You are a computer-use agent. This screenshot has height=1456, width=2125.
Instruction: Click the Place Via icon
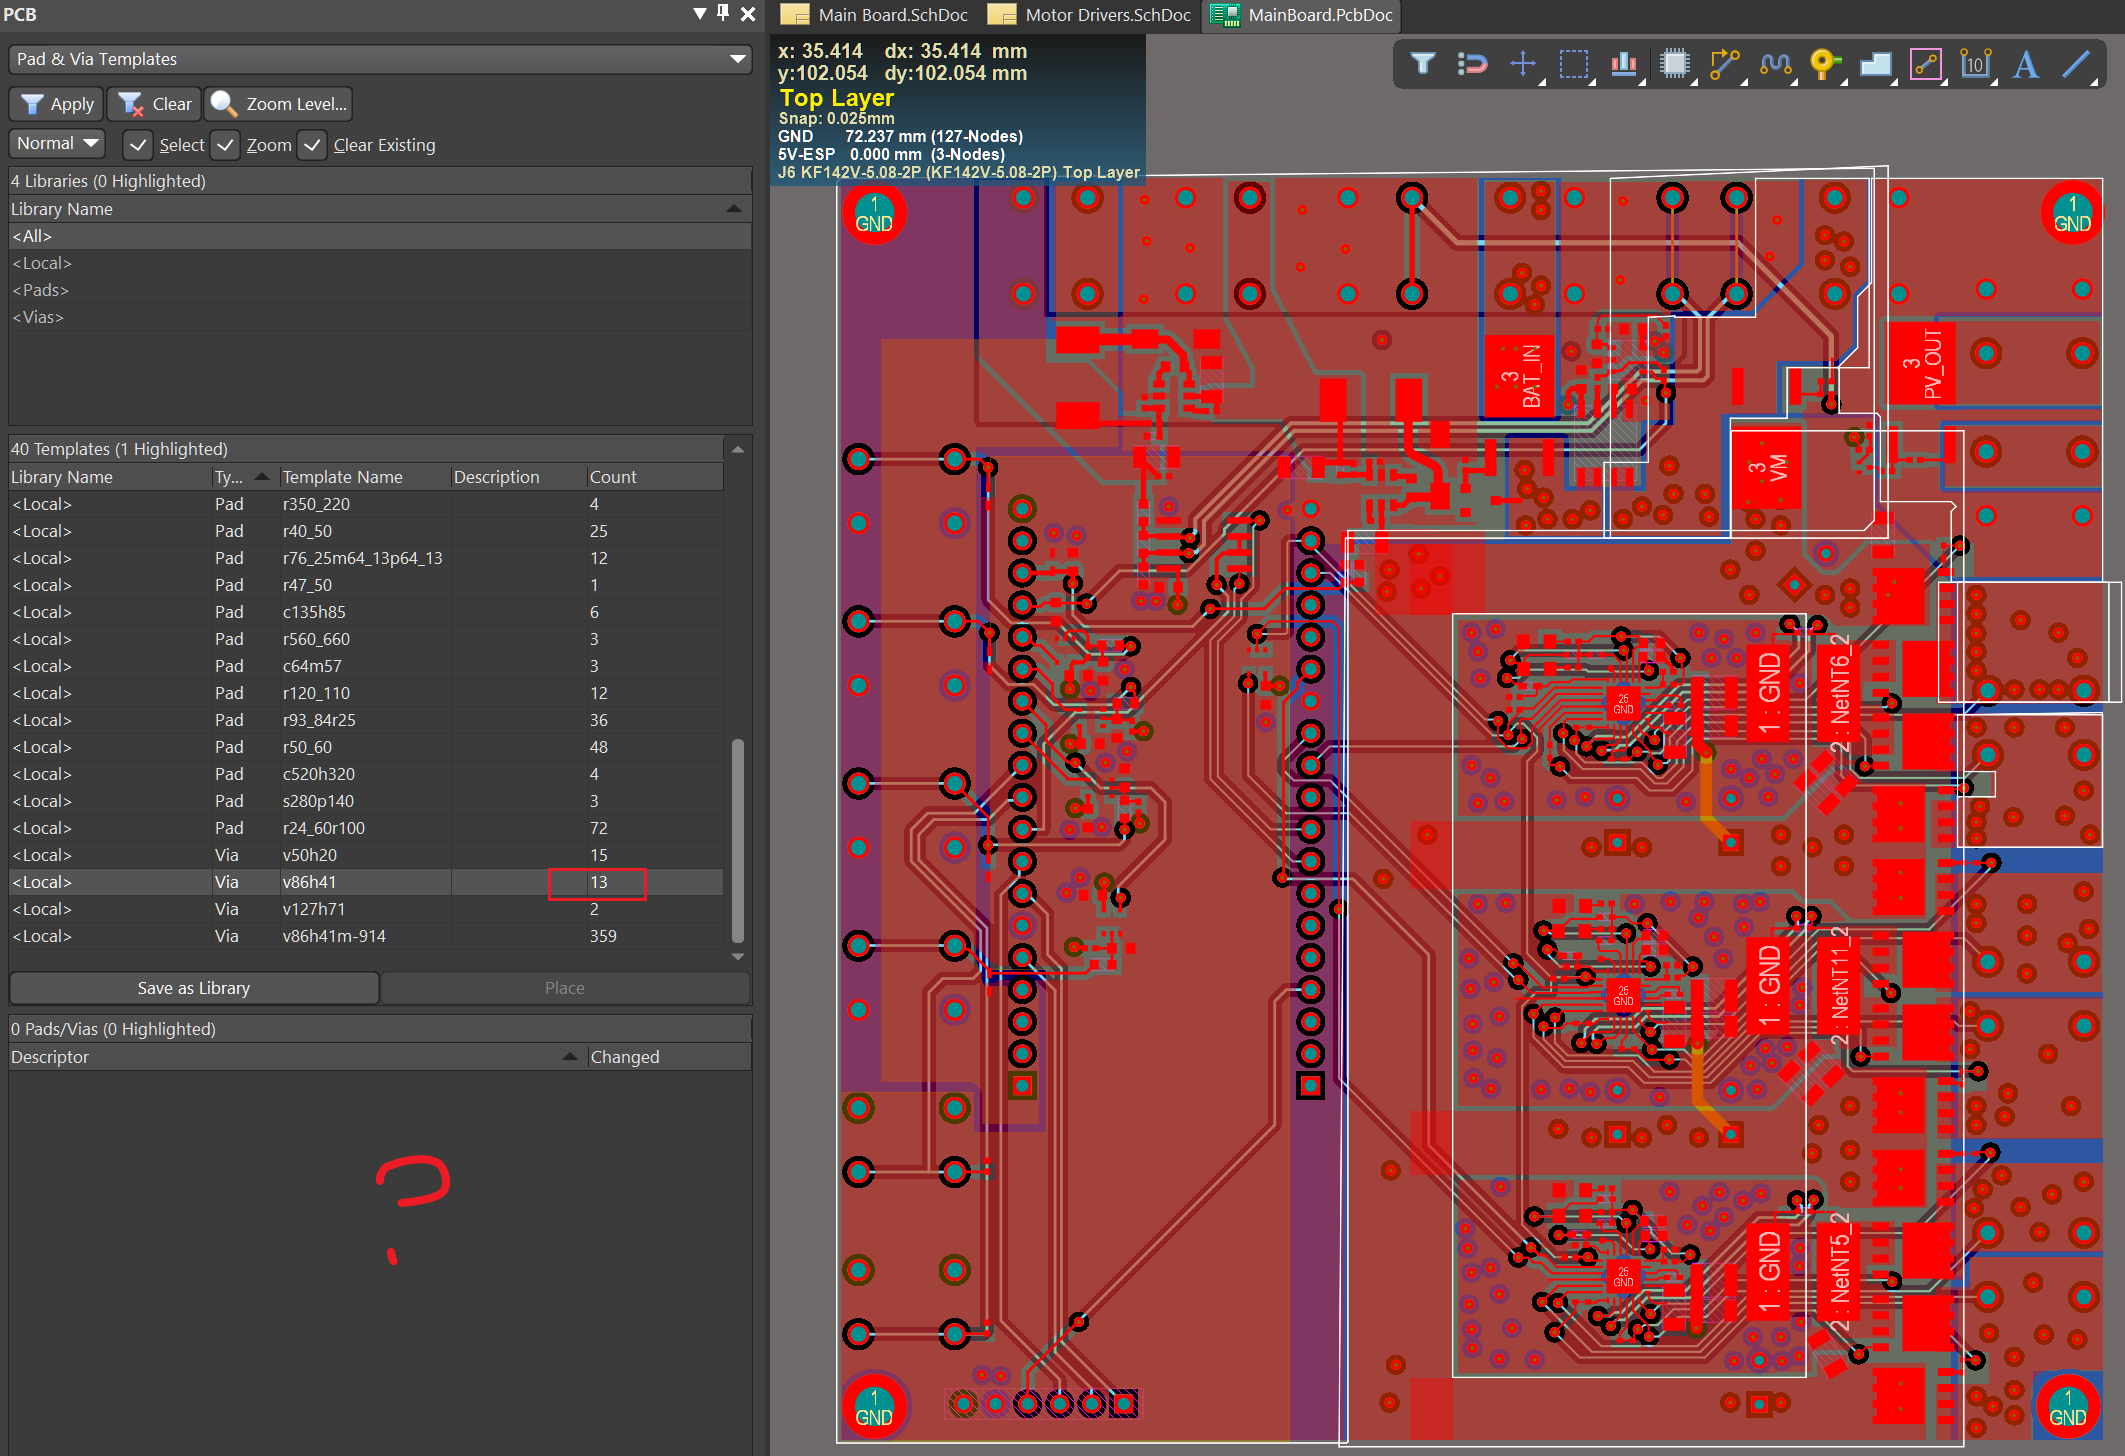tap(1824, 64)
